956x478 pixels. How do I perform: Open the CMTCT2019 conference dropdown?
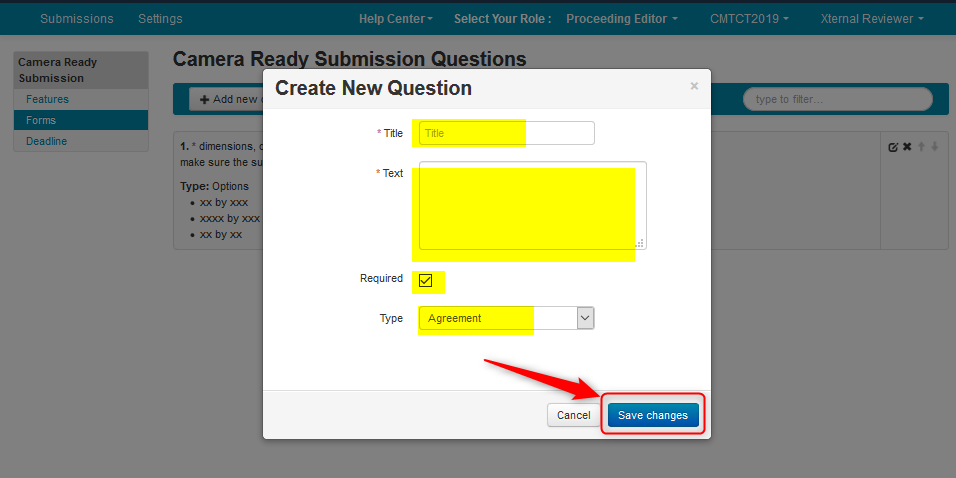coord(749,19)
